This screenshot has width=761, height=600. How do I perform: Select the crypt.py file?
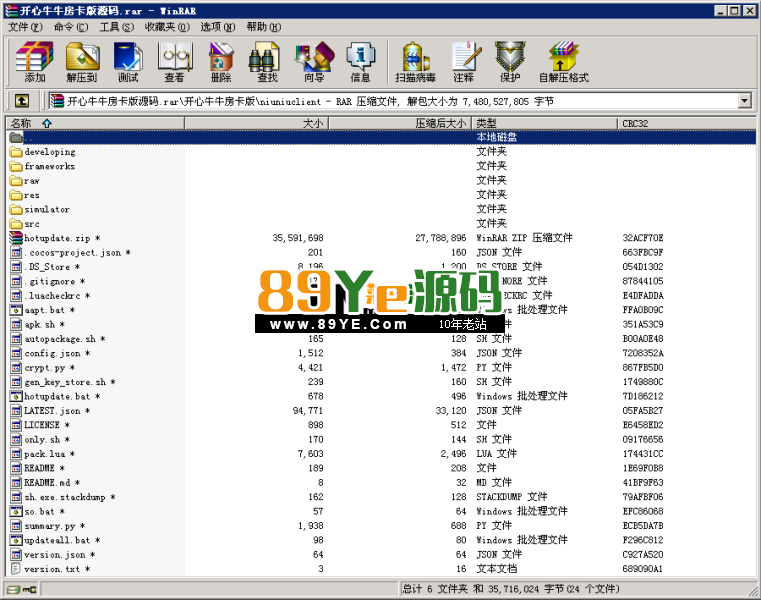pos(42,368)
